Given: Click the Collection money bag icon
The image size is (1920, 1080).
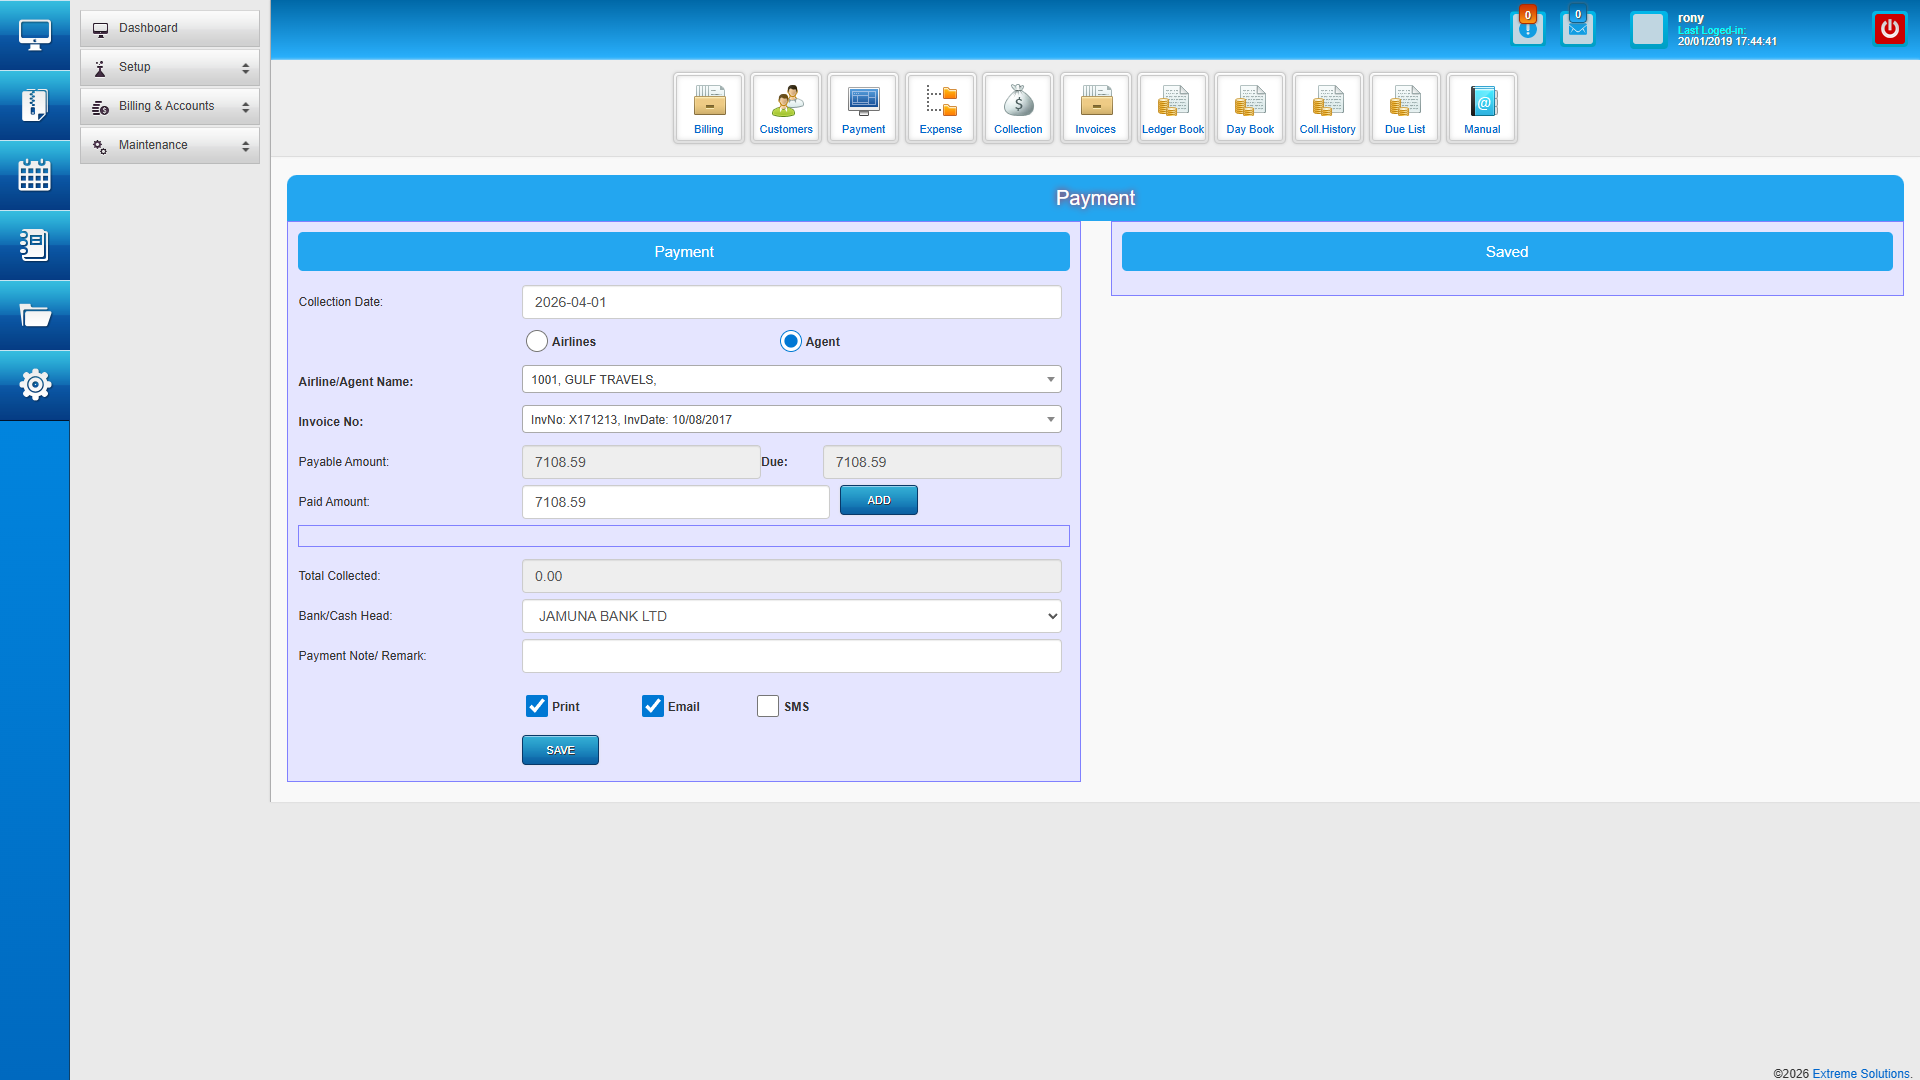Looking at the screenshot, I should click(1018, 108).
